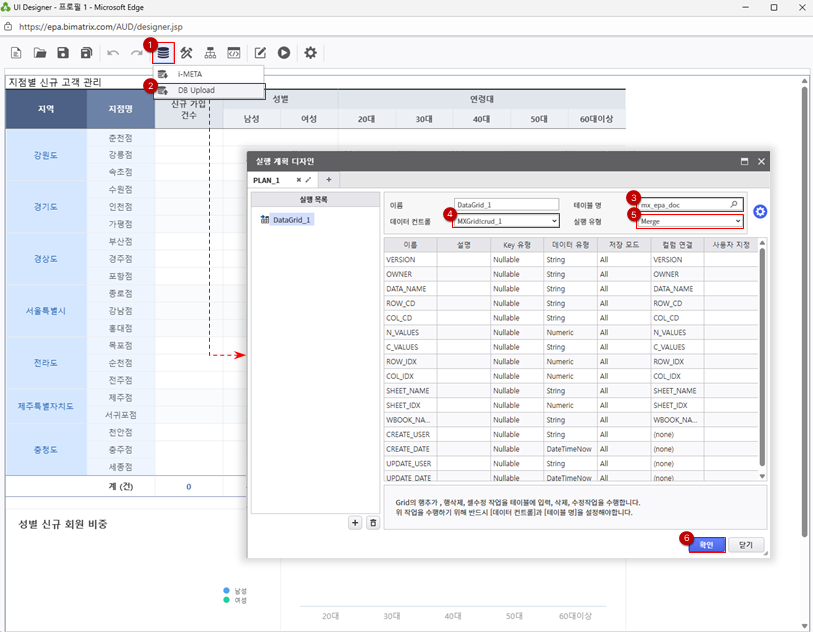The image size is (813, 632).
Task: Switch to the PLAN_1 tab
Action: (x=269, y=180)
